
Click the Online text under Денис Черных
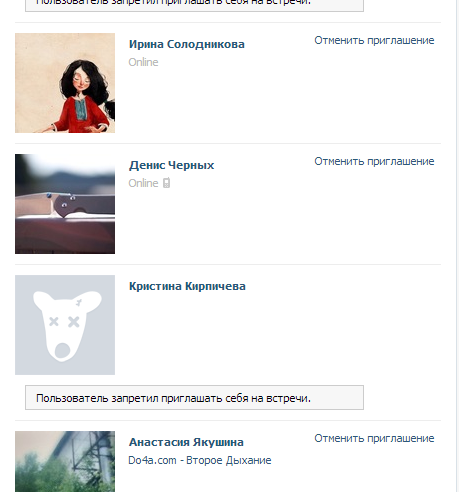[143, 183]
